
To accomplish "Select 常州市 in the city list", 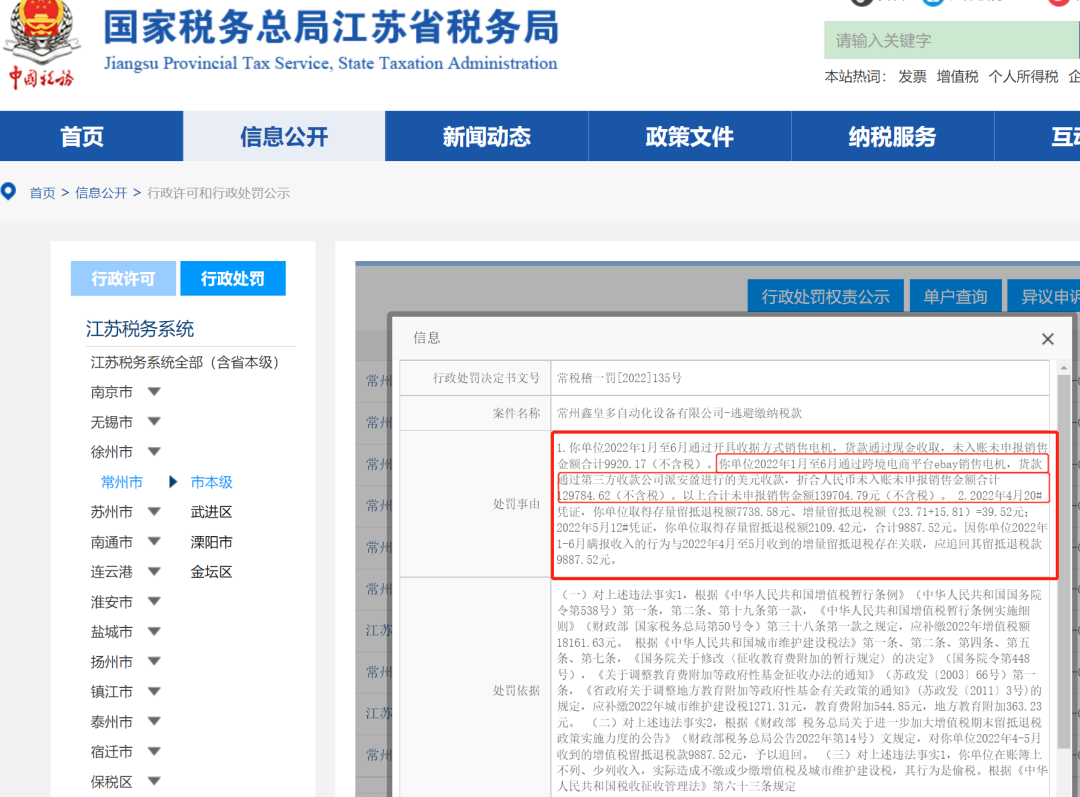I will (122, 482).
